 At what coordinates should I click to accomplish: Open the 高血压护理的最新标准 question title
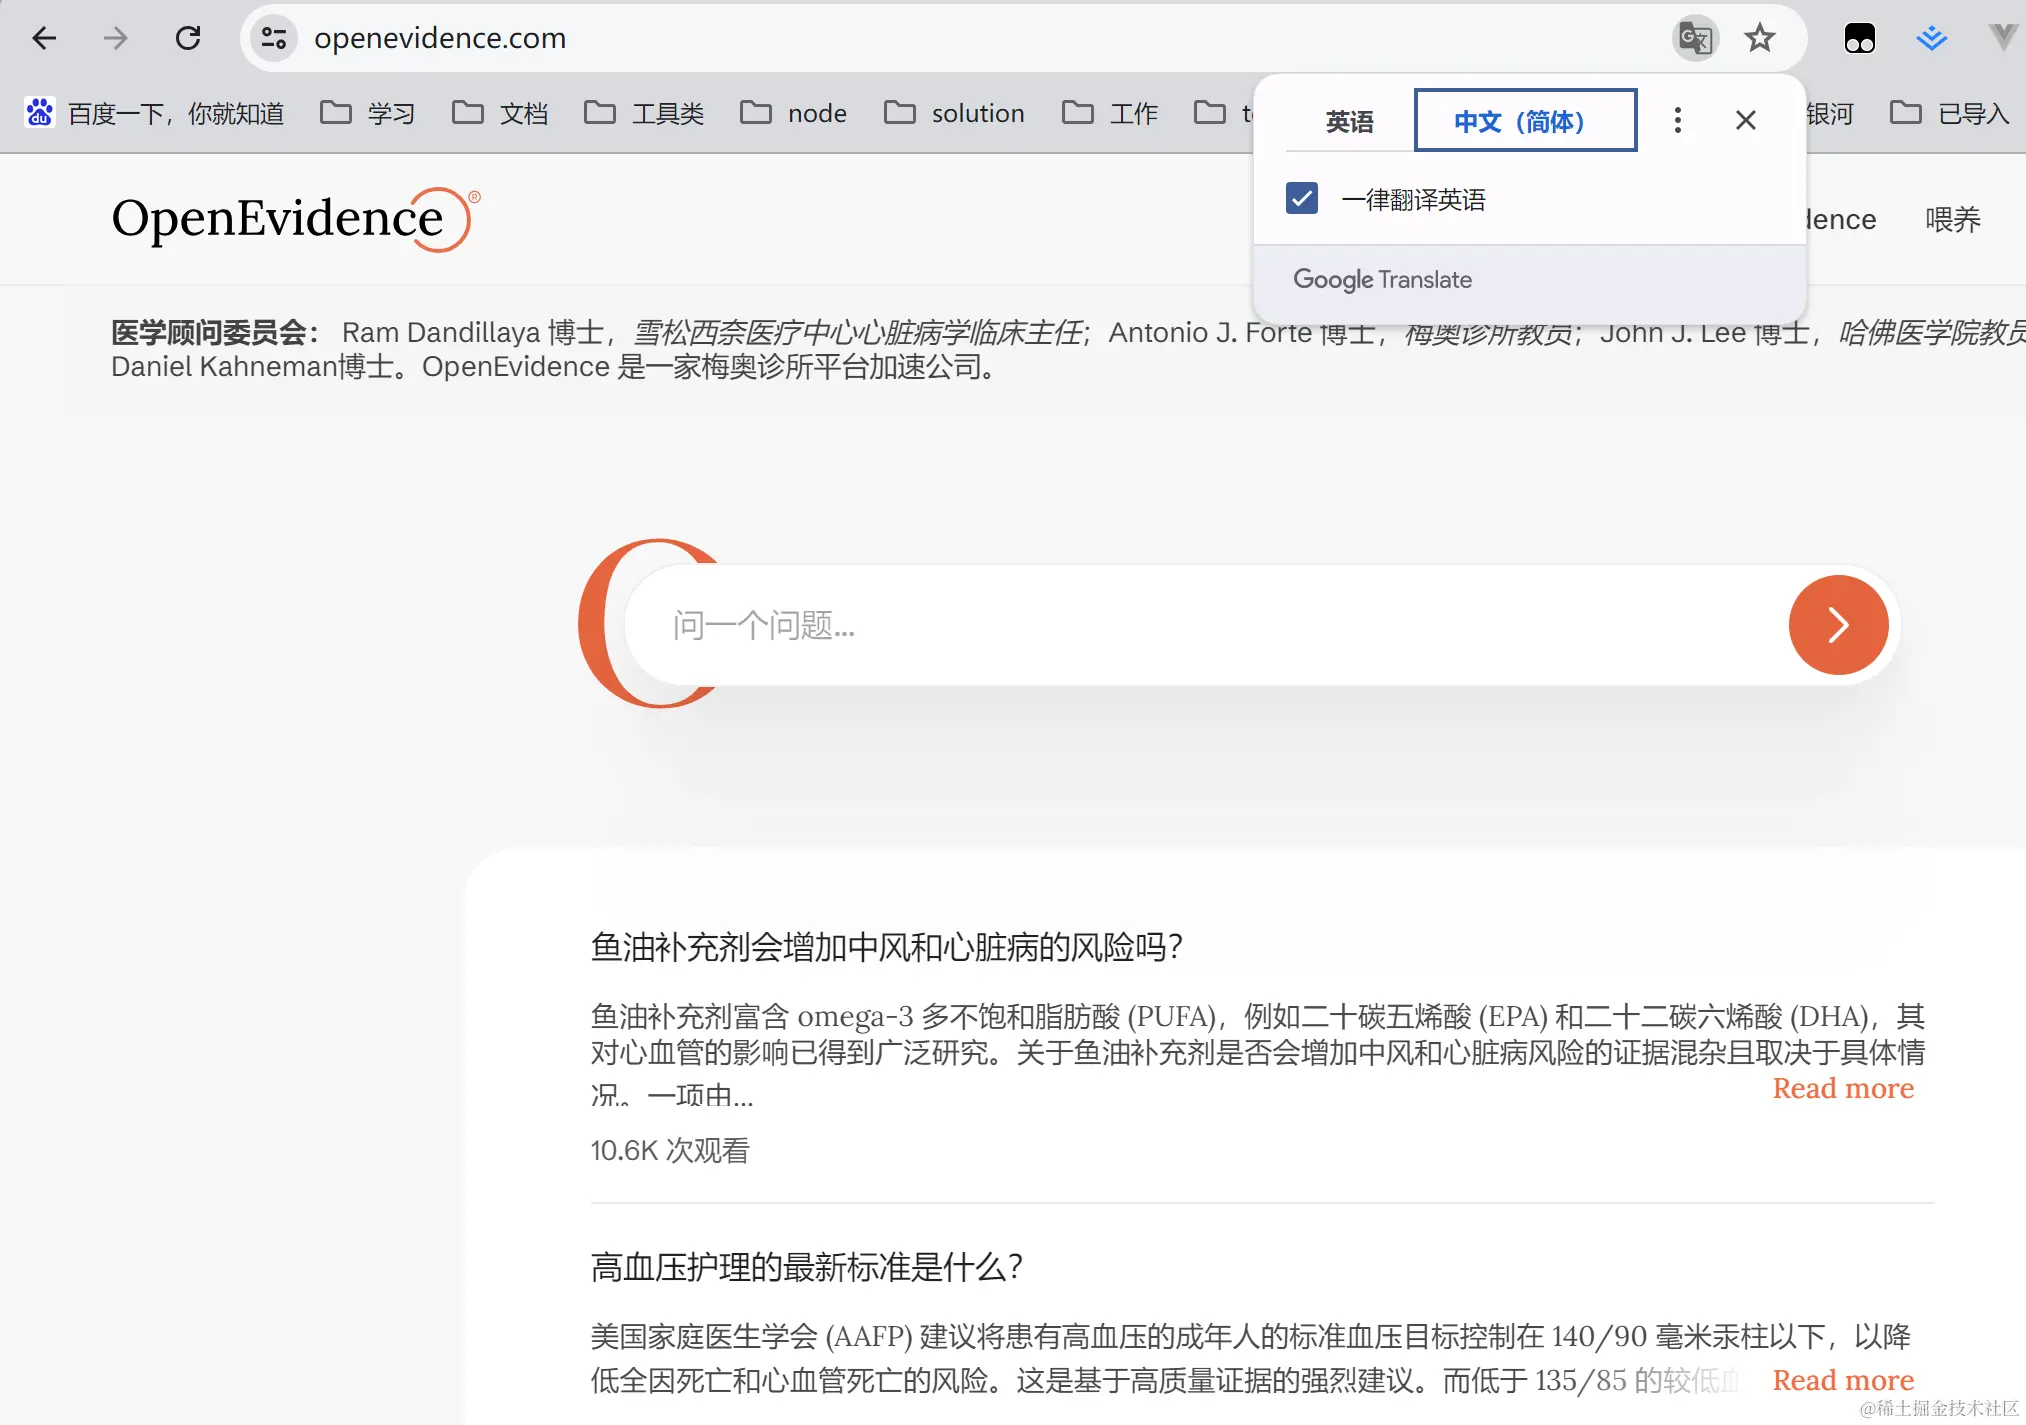pos(806,1267)
